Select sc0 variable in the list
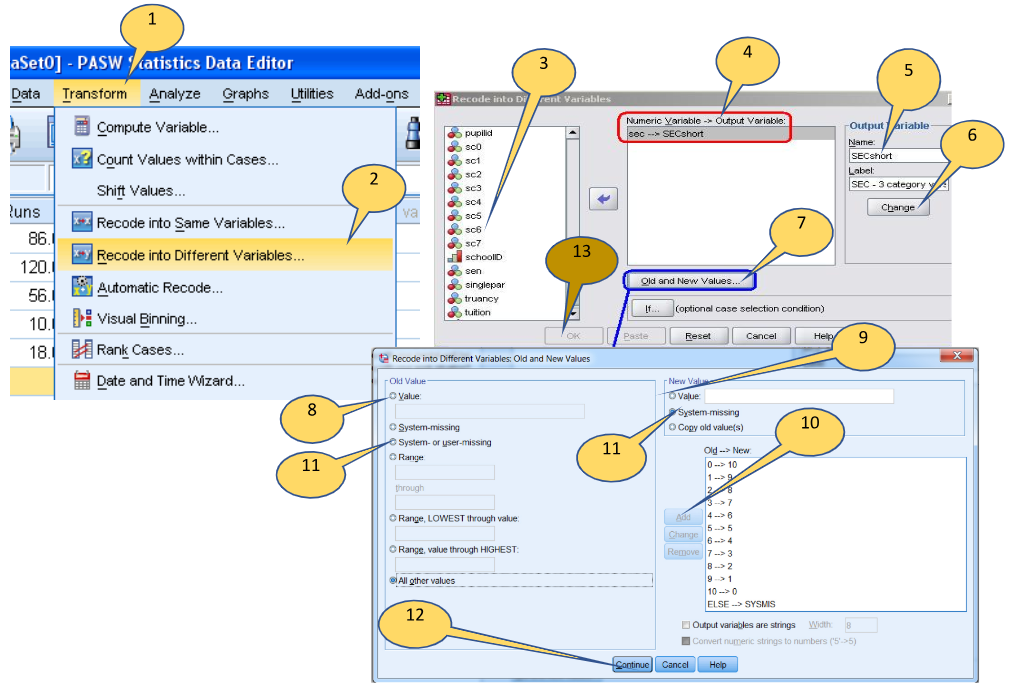Image resolution: width=1012 pixels, height=697 pixels. point(472,146)
